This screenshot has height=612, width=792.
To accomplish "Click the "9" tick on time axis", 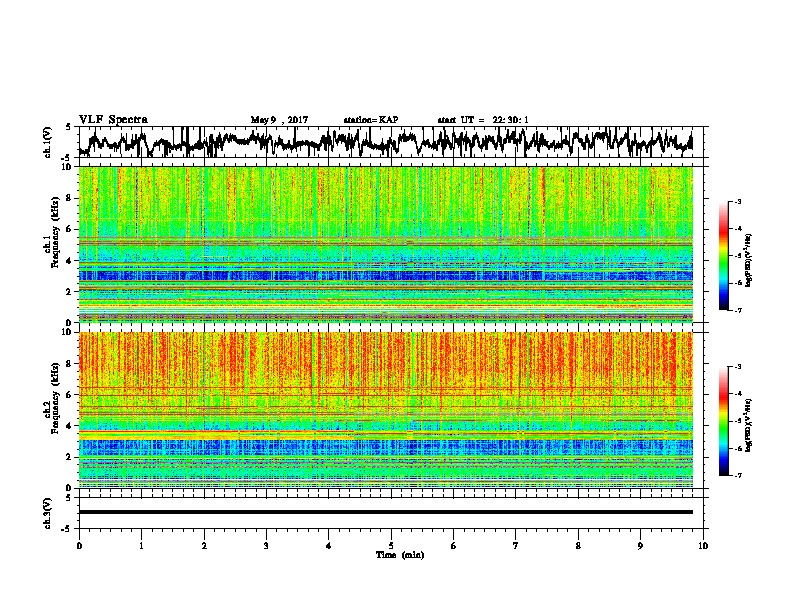I will [640, 546].
